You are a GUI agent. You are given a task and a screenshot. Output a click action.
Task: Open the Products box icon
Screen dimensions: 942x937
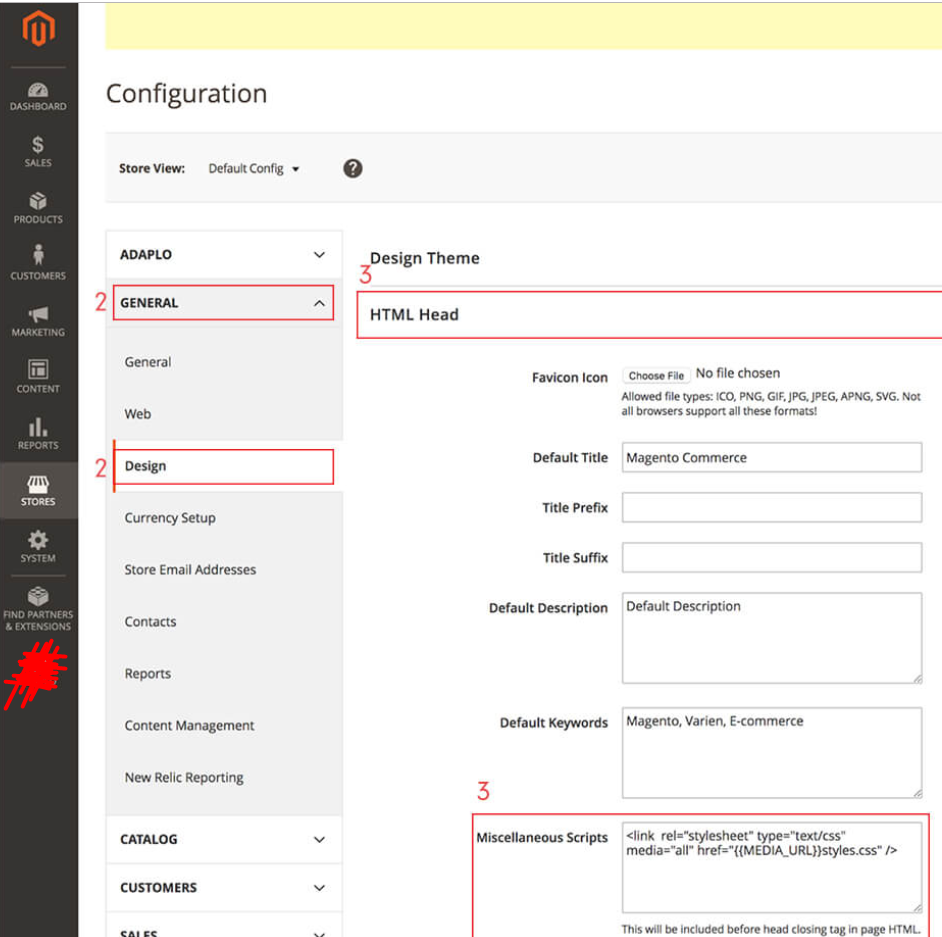pos(38,201)
